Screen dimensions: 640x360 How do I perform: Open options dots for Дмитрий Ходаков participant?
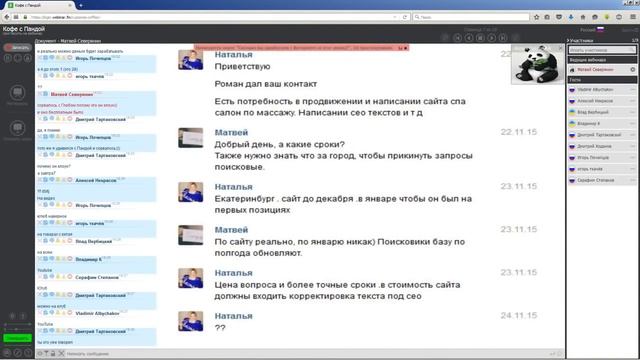point(633,146)
